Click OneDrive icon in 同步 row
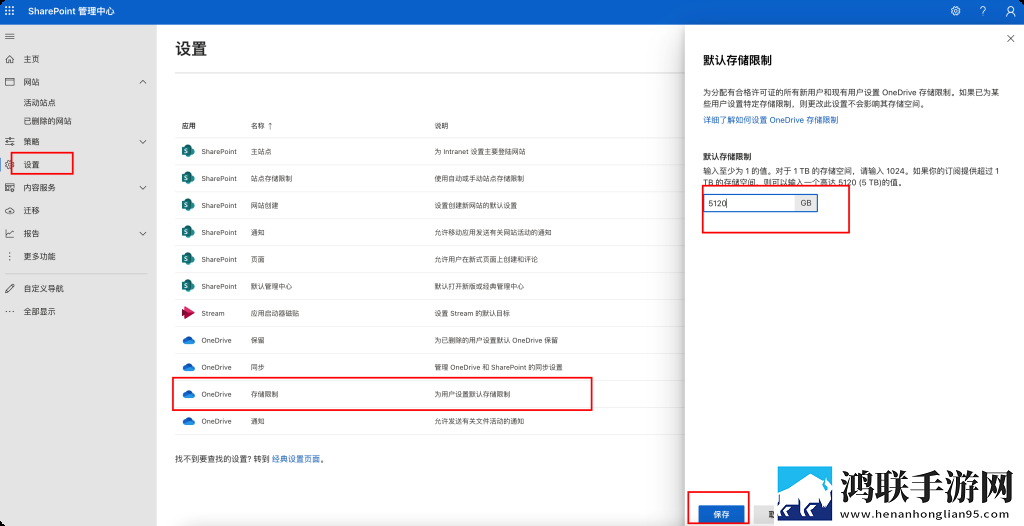 188,367
